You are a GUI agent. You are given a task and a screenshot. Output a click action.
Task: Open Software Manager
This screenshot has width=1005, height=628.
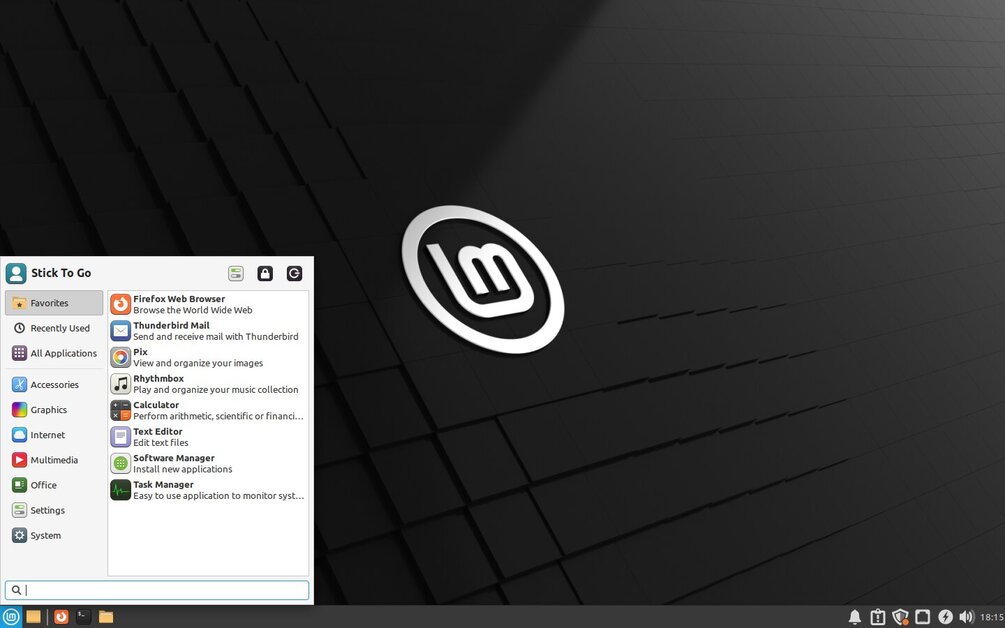(x=208, y=463)
